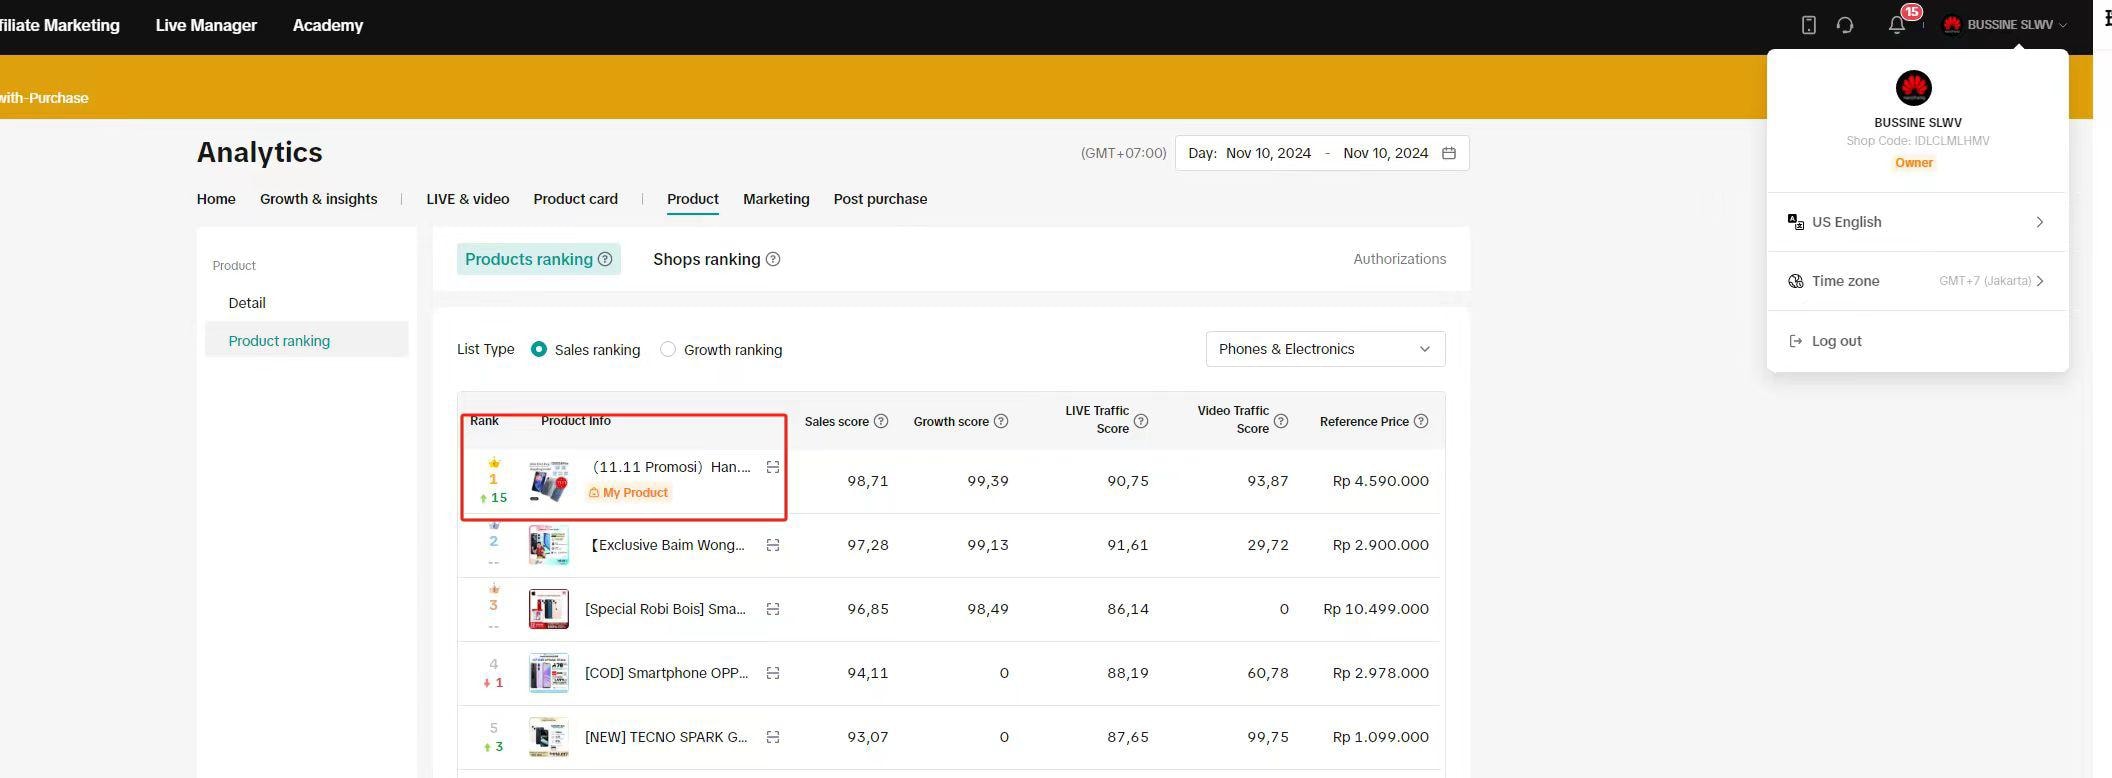Switch to the Marketing analytics tab

[776, 199]
